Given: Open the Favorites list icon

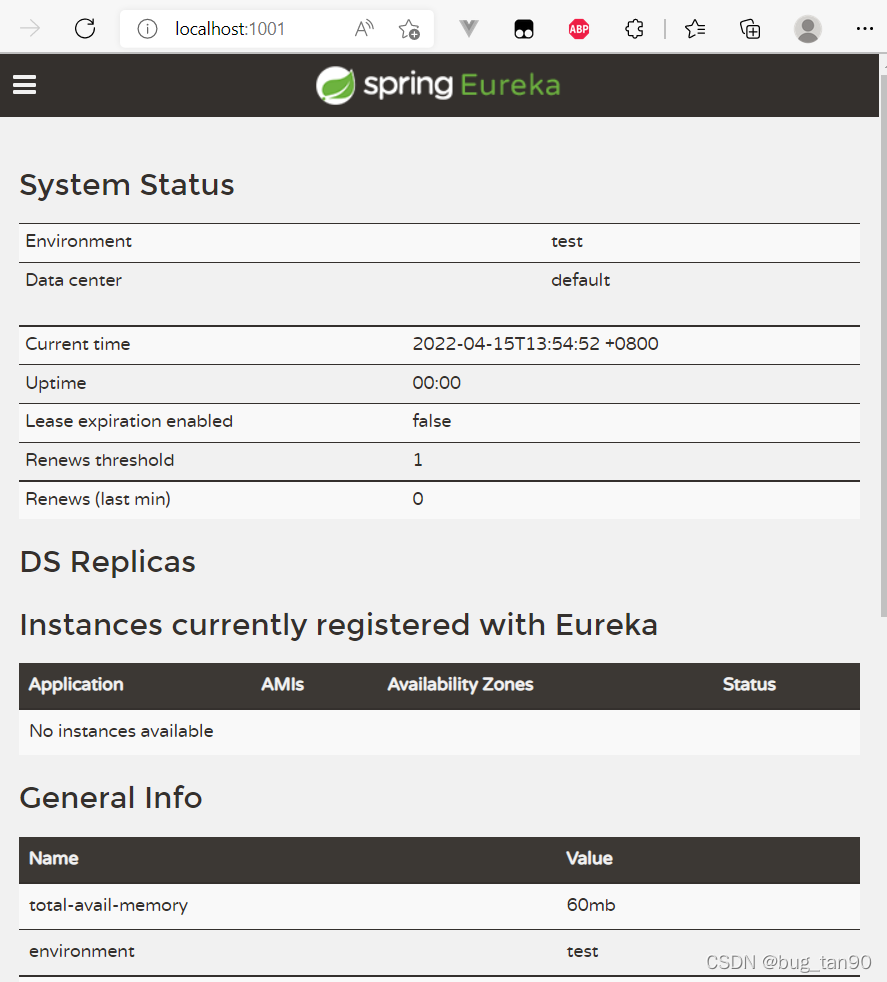Looking at the screenshot, I should 695,29.
